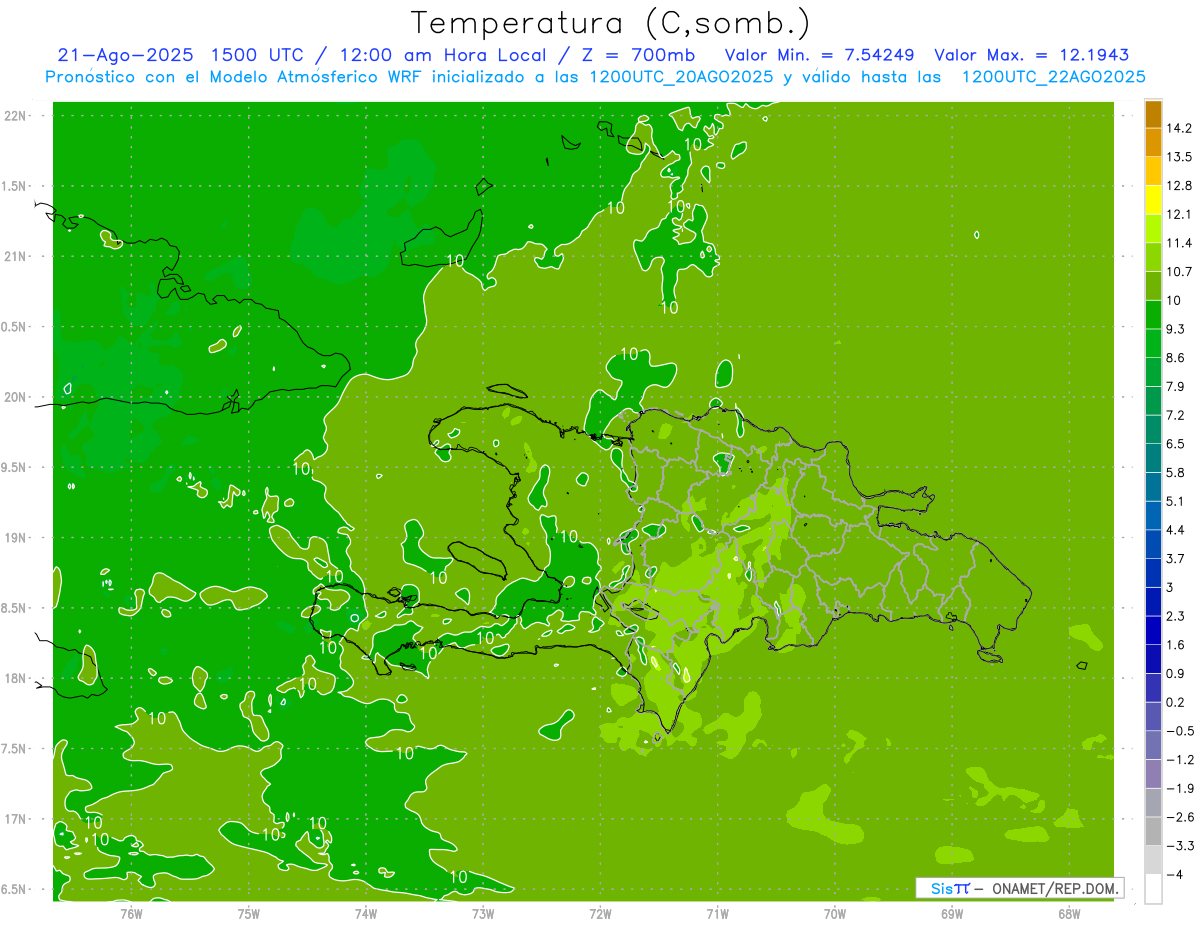Click the color bar label 4.4
This screenshot has height=927, width=1200.
click(x=1175, y=530)
